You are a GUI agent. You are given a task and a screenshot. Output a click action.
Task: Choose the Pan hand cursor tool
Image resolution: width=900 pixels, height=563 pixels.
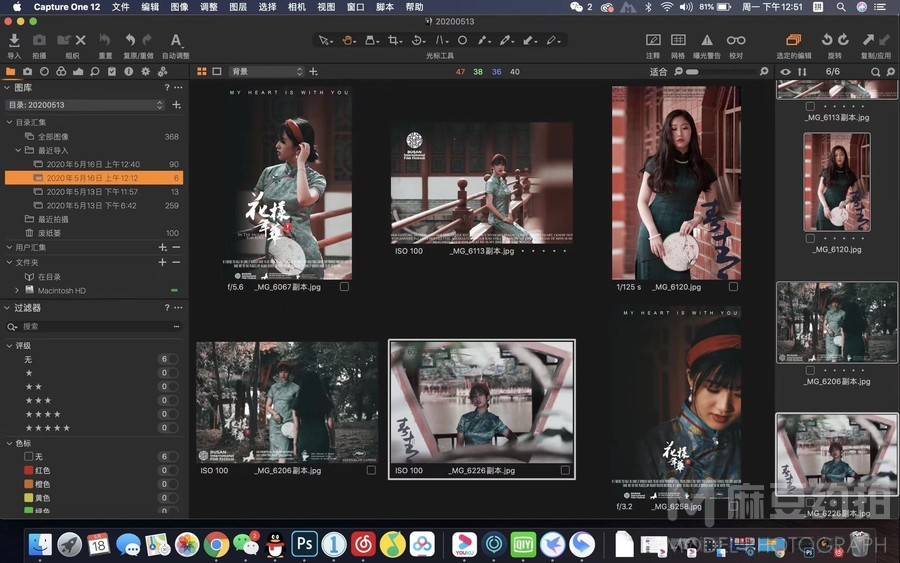tap(348, 40)
